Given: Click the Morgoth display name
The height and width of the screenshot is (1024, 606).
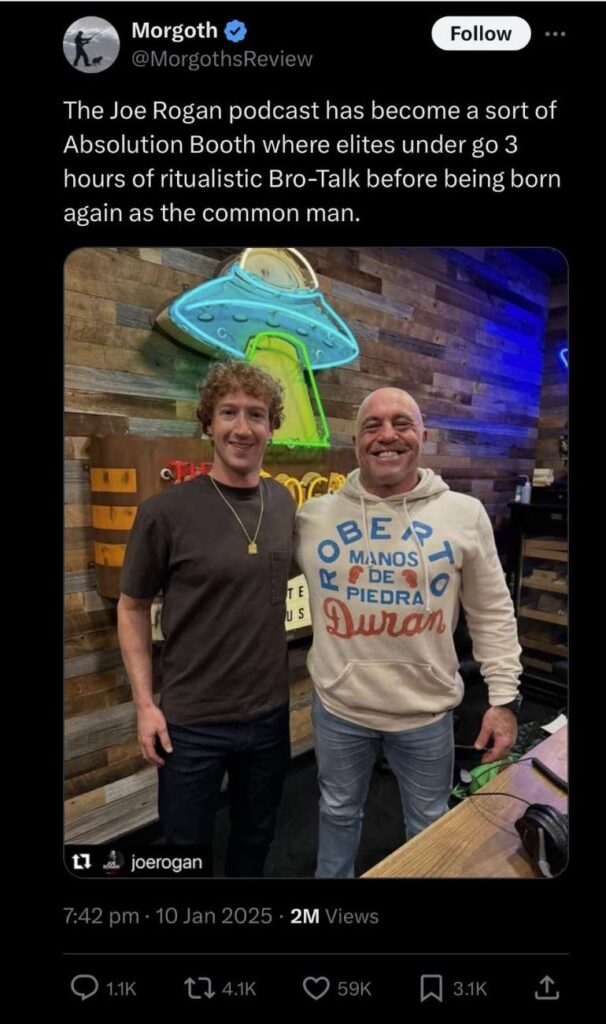Looking at the screenshot, I should [174, 30].
